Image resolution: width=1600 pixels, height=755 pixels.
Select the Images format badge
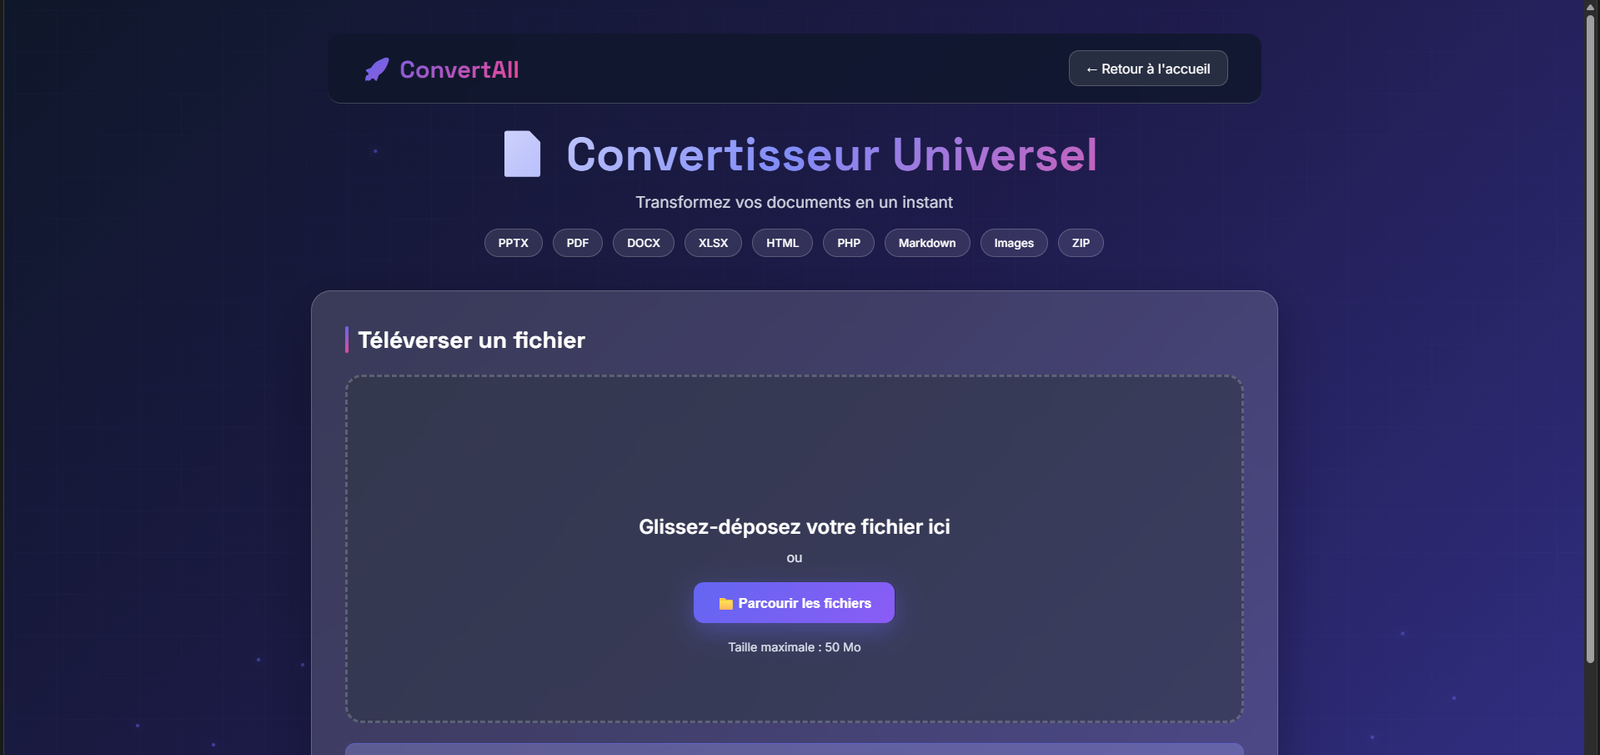coord(1014,243)
